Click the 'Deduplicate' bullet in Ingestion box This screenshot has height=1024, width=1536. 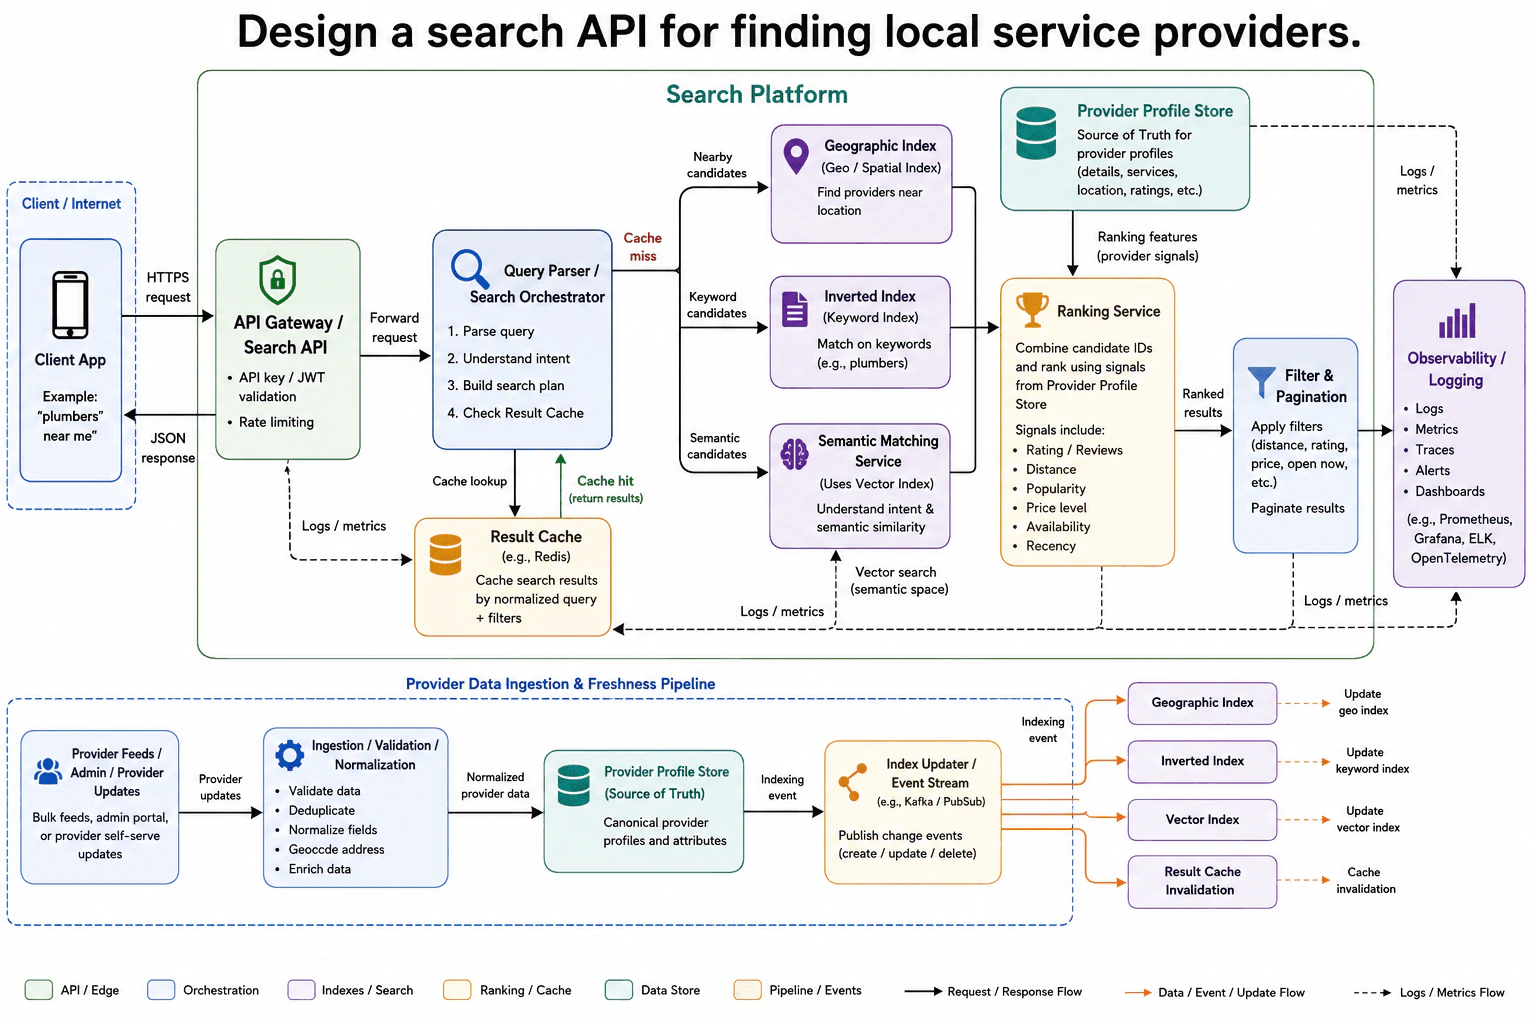pos(315,810)
